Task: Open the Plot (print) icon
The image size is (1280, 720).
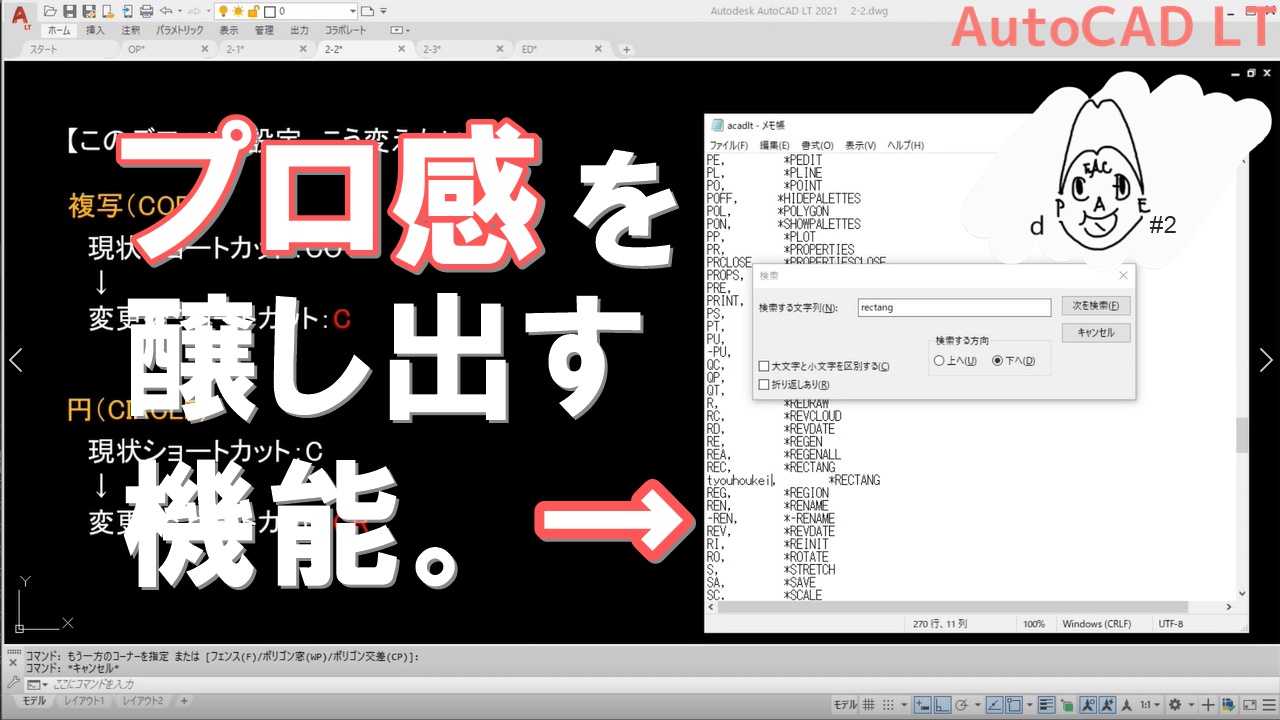Action: [144, 11]
